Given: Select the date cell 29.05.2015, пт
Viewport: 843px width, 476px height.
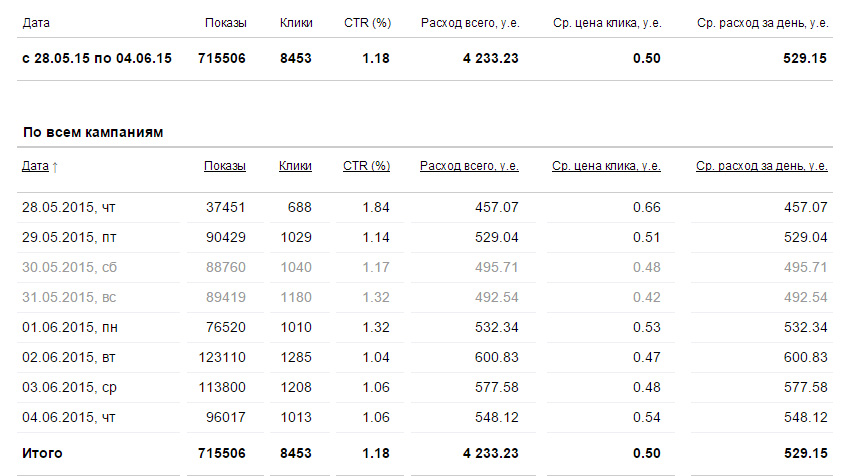Looking at the screenshot, I should (69, 237).
